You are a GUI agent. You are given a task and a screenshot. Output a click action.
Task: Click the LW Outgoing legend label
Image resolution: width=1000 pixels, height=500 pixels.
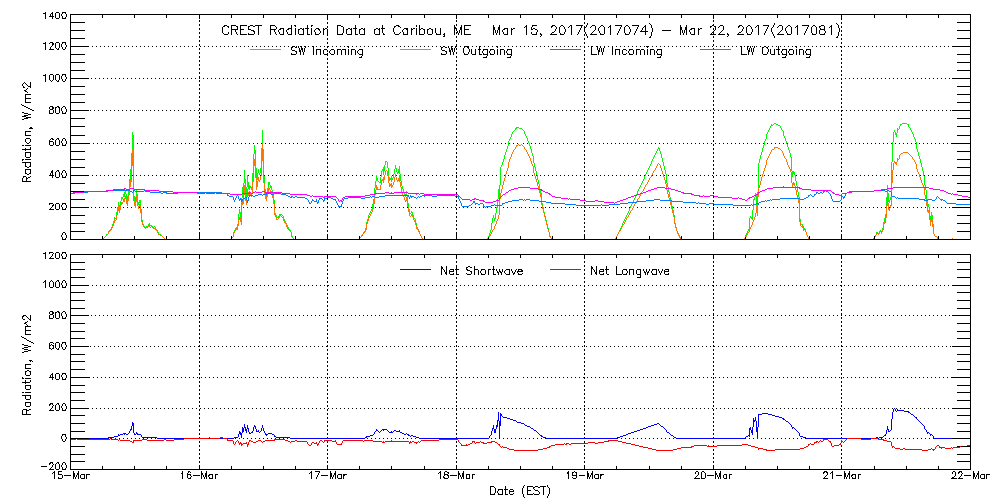(775, 51)
